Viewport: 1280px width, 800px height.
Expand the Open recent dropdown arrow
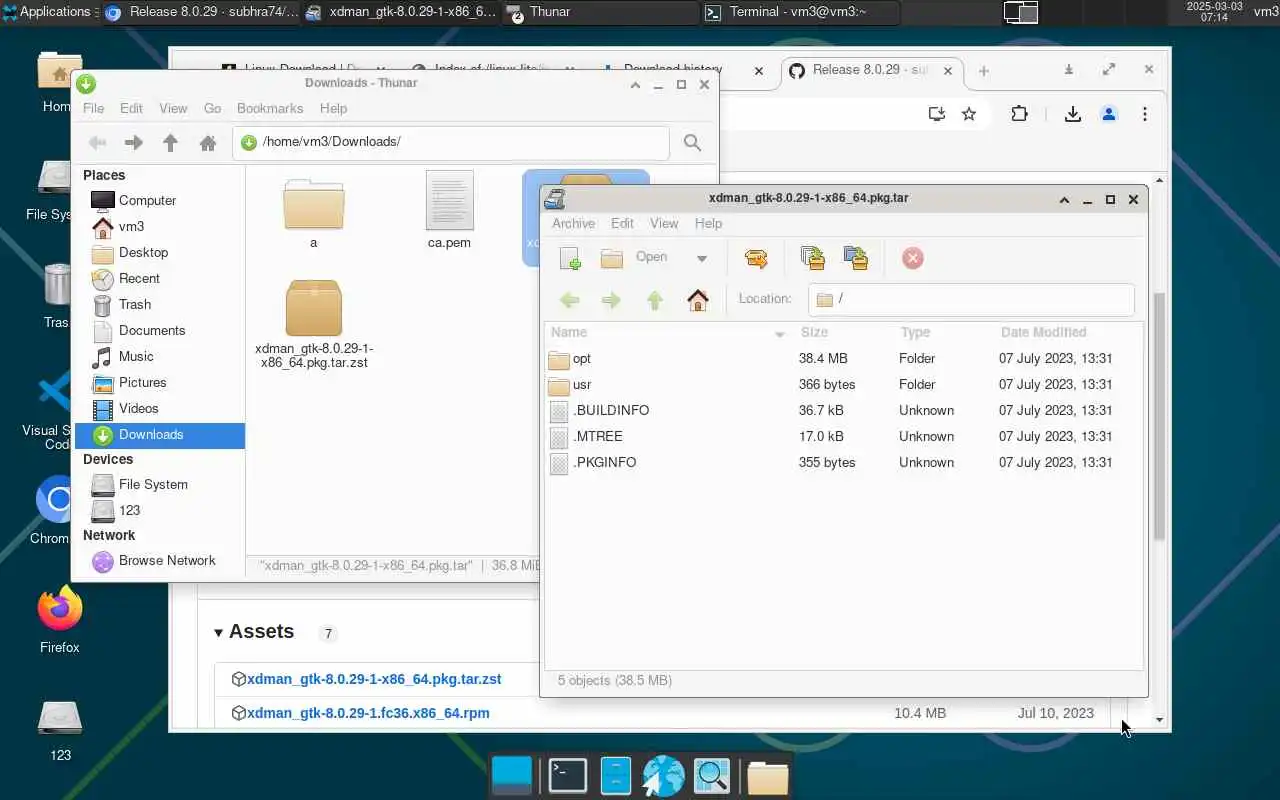(x=702, y=258)
